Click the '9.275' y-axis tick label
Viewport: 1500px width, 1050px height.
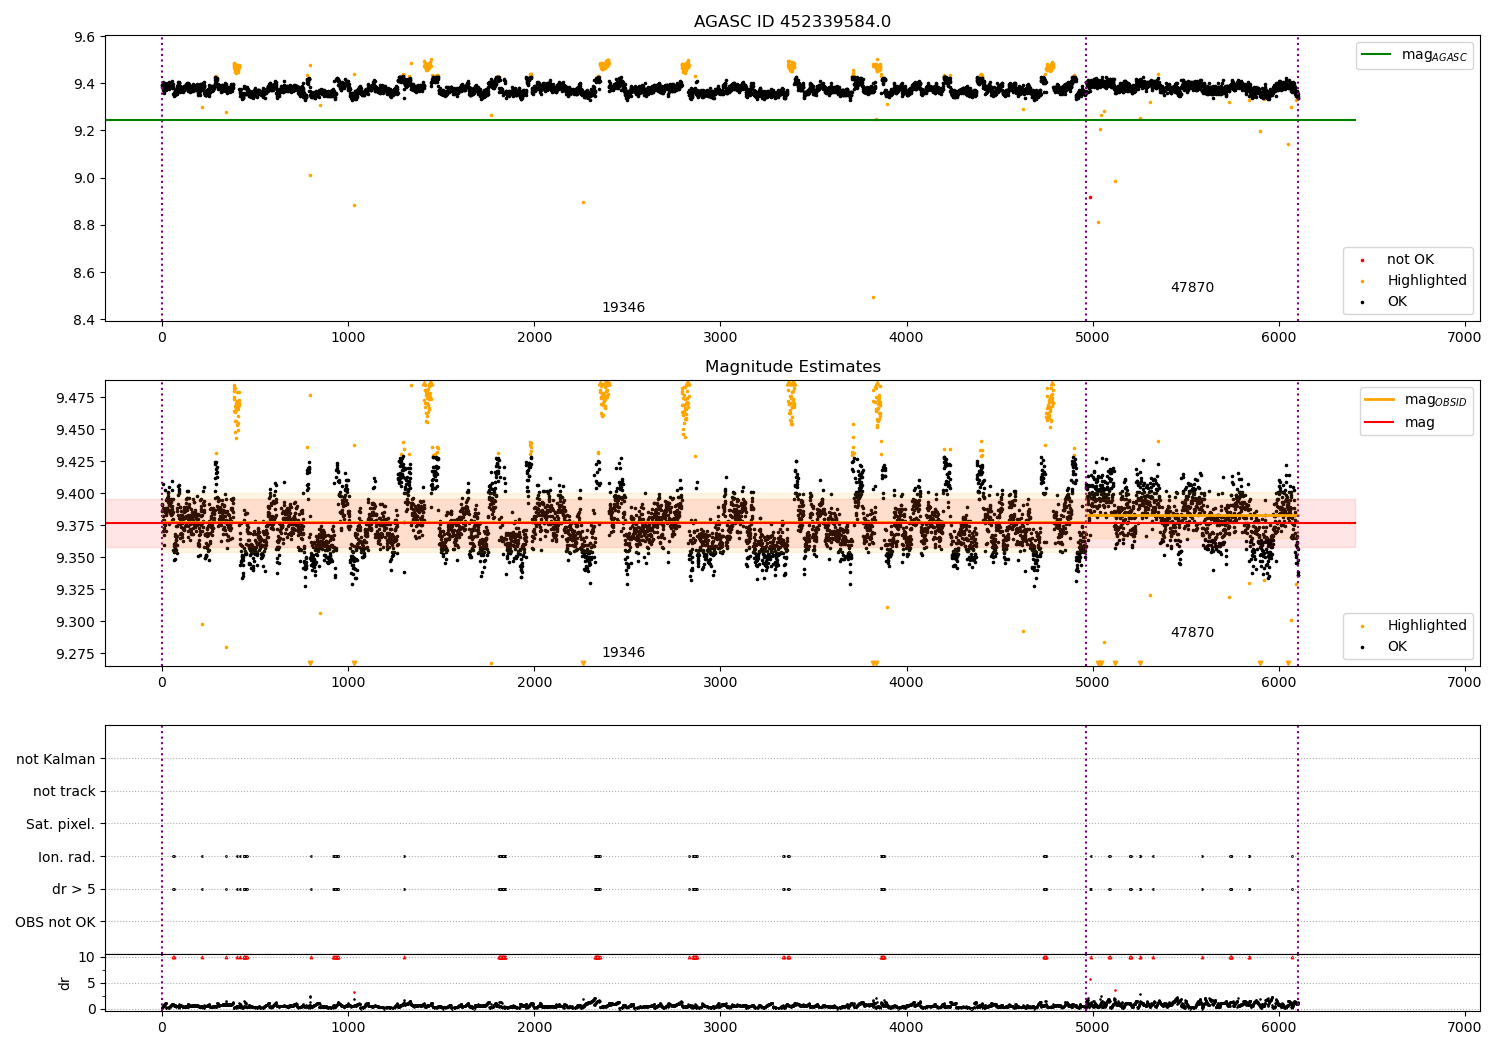[x=75, y=654]
